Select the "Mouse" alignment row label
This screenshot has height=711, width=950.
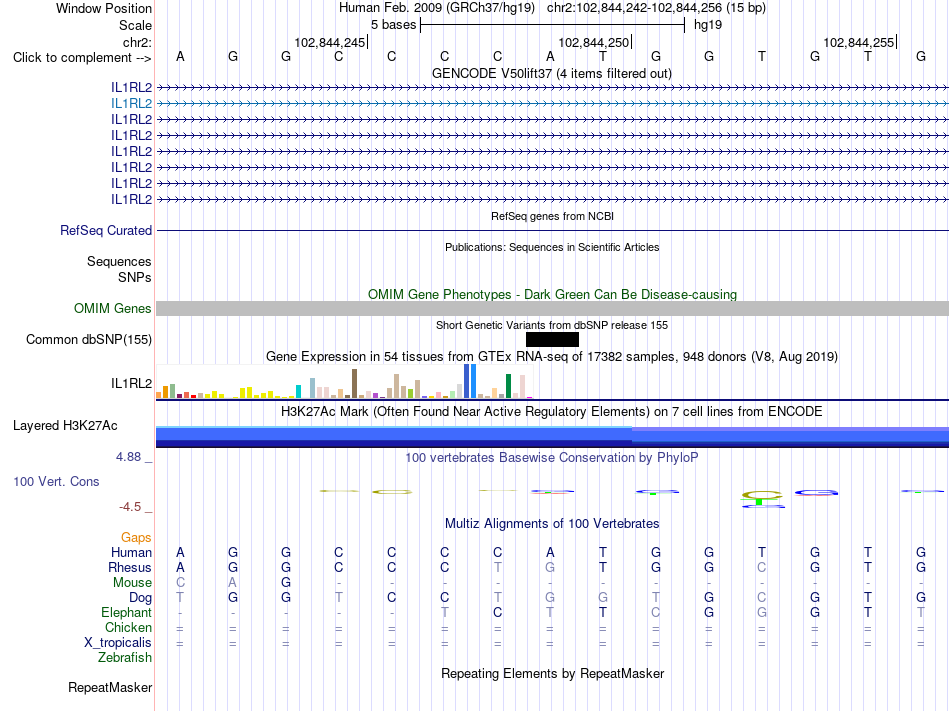pos(132,583)
